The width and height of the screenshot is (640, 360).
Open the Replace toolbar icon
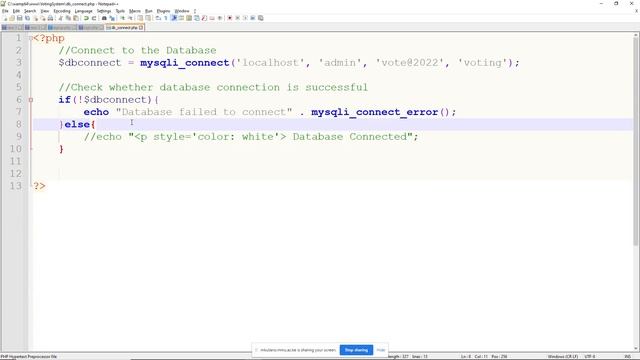[x=112, y=18]
